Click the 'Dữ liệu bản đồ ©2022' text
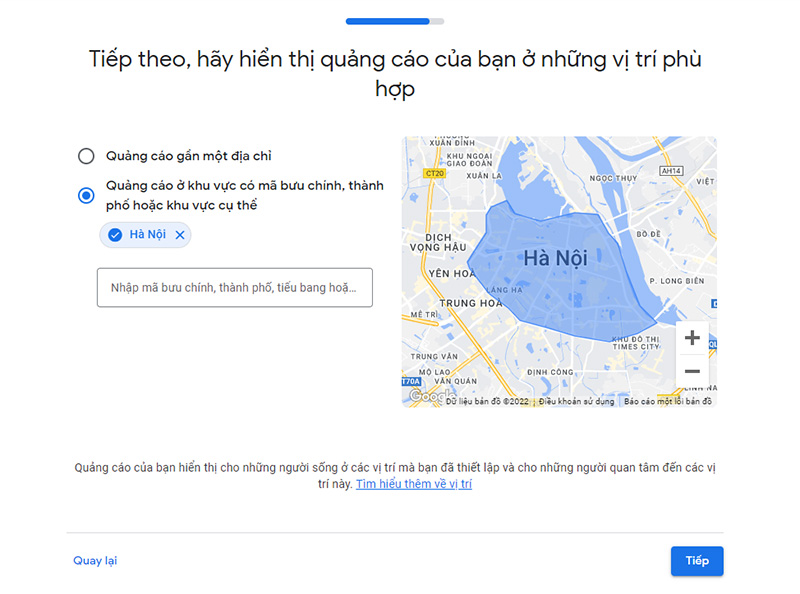 click(x=487, y=402)
